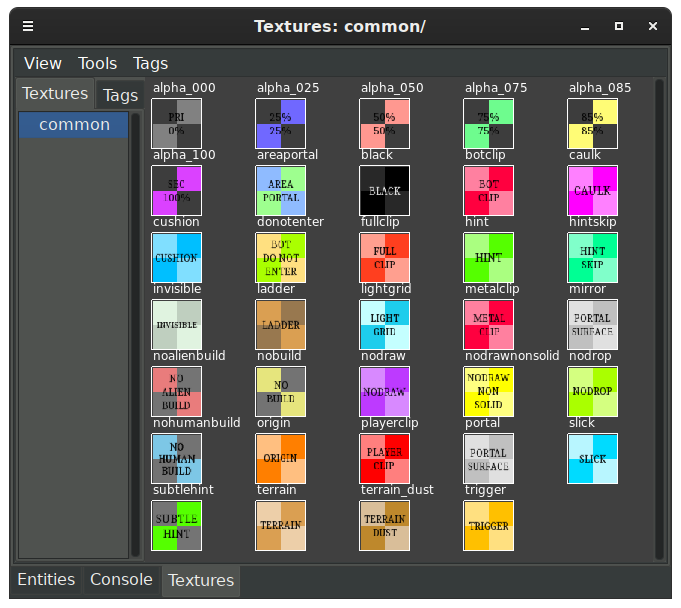The width and height of the screenshot is (681, 608).
Task: Choose the trigger texture
Action: pos(489,525)
